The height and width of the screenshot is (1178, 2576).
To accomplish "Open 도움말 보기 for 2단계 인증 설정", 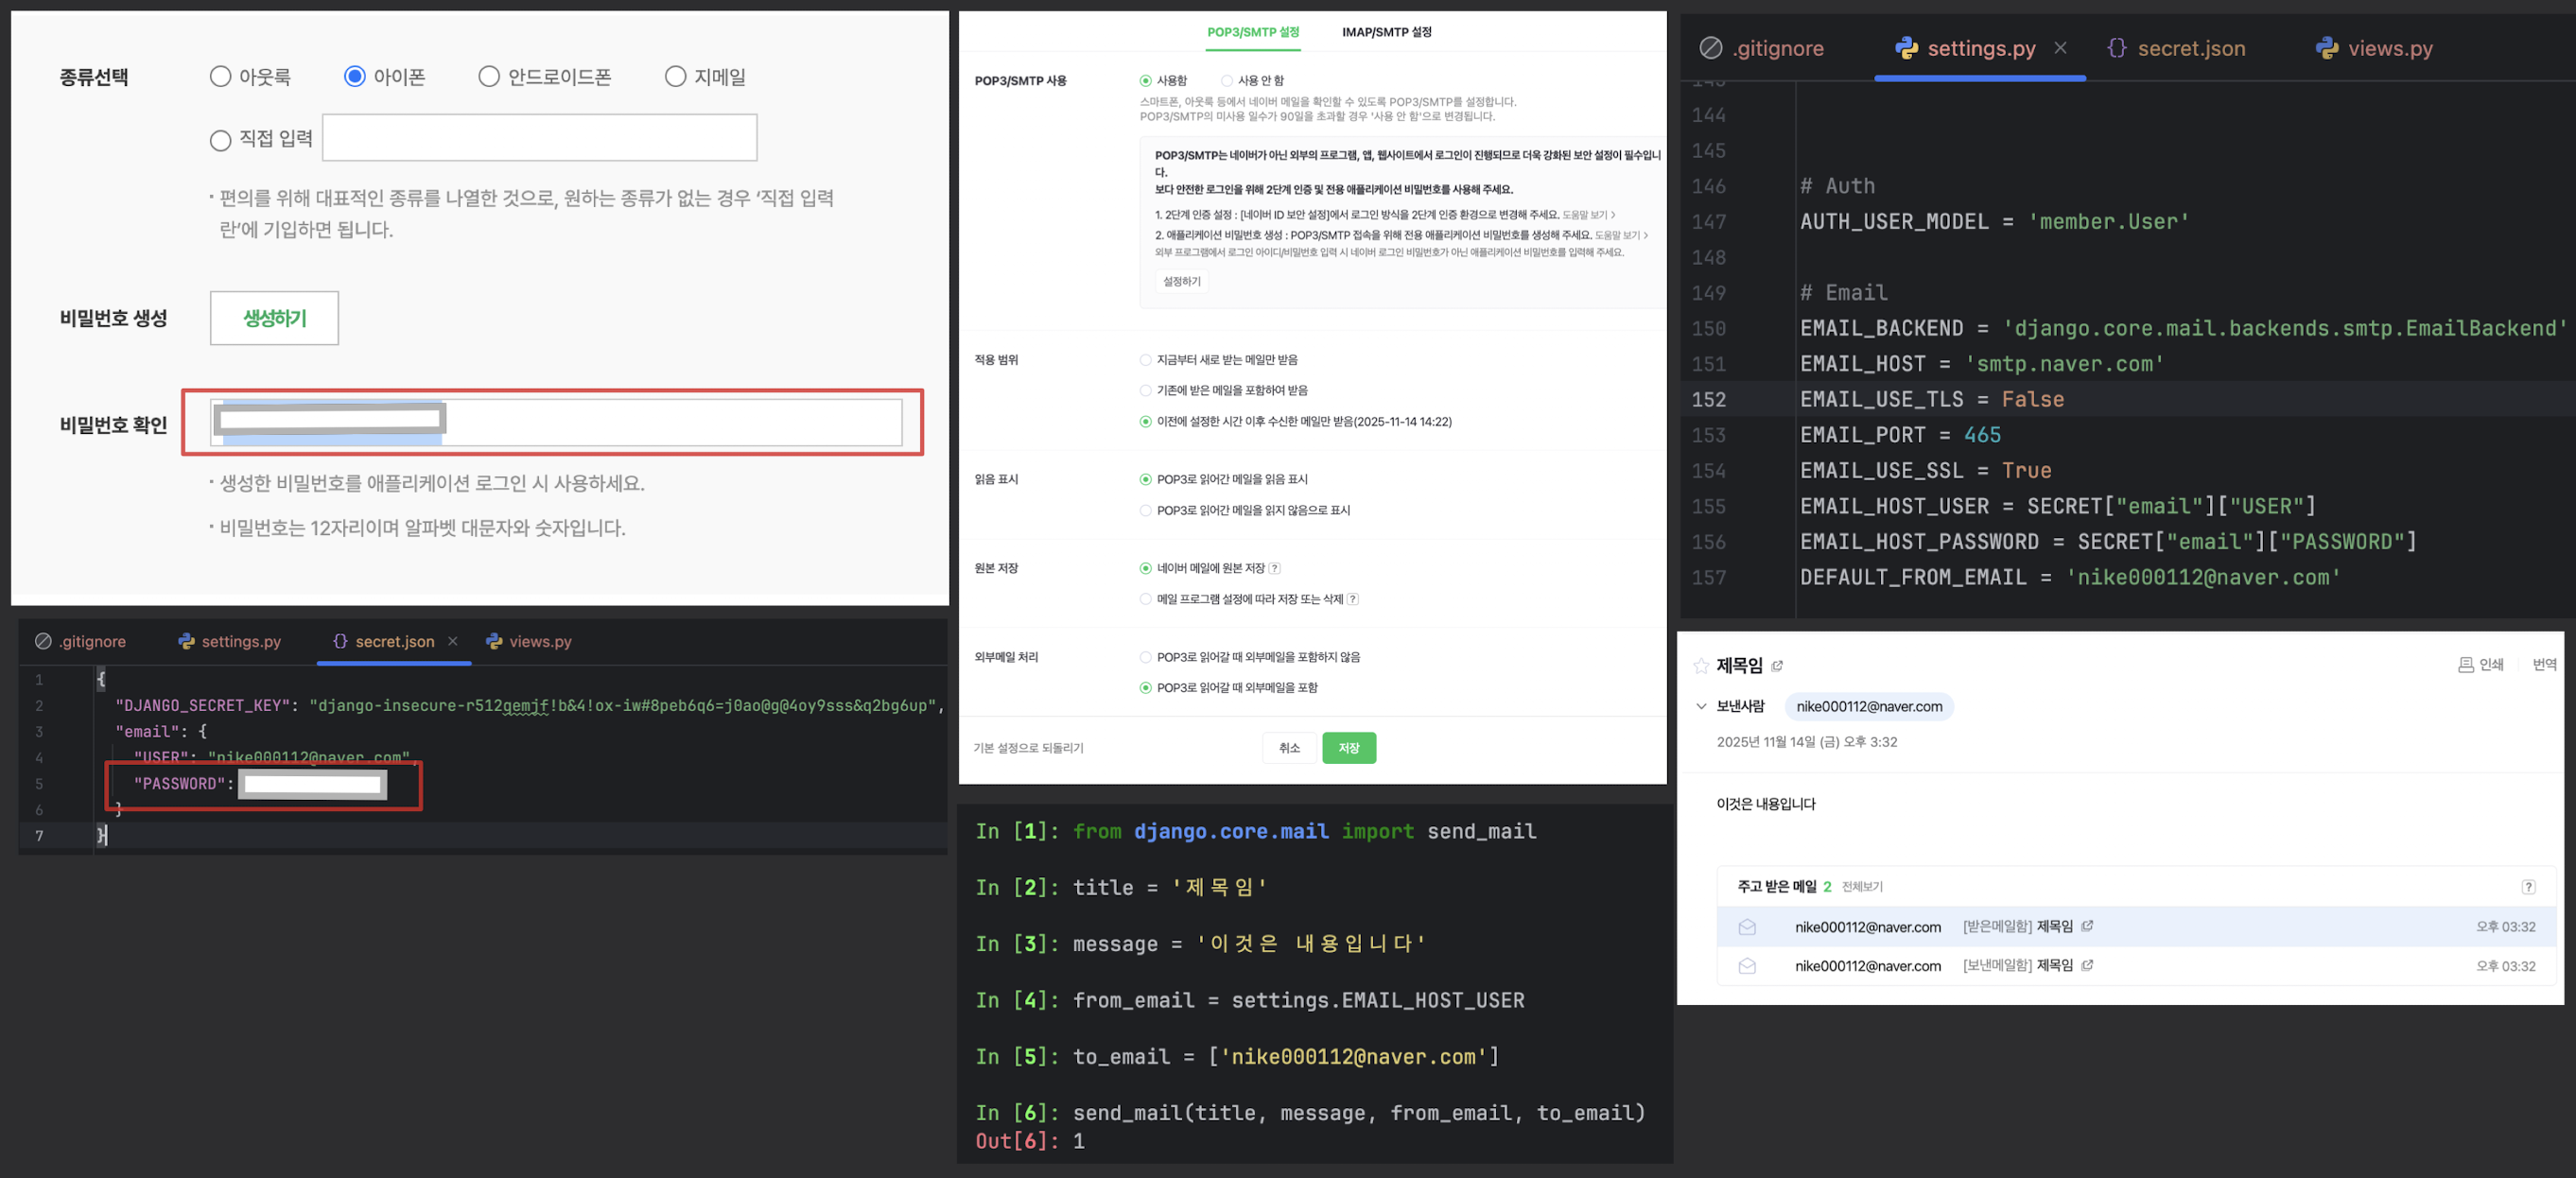I will pos(1588,215).
